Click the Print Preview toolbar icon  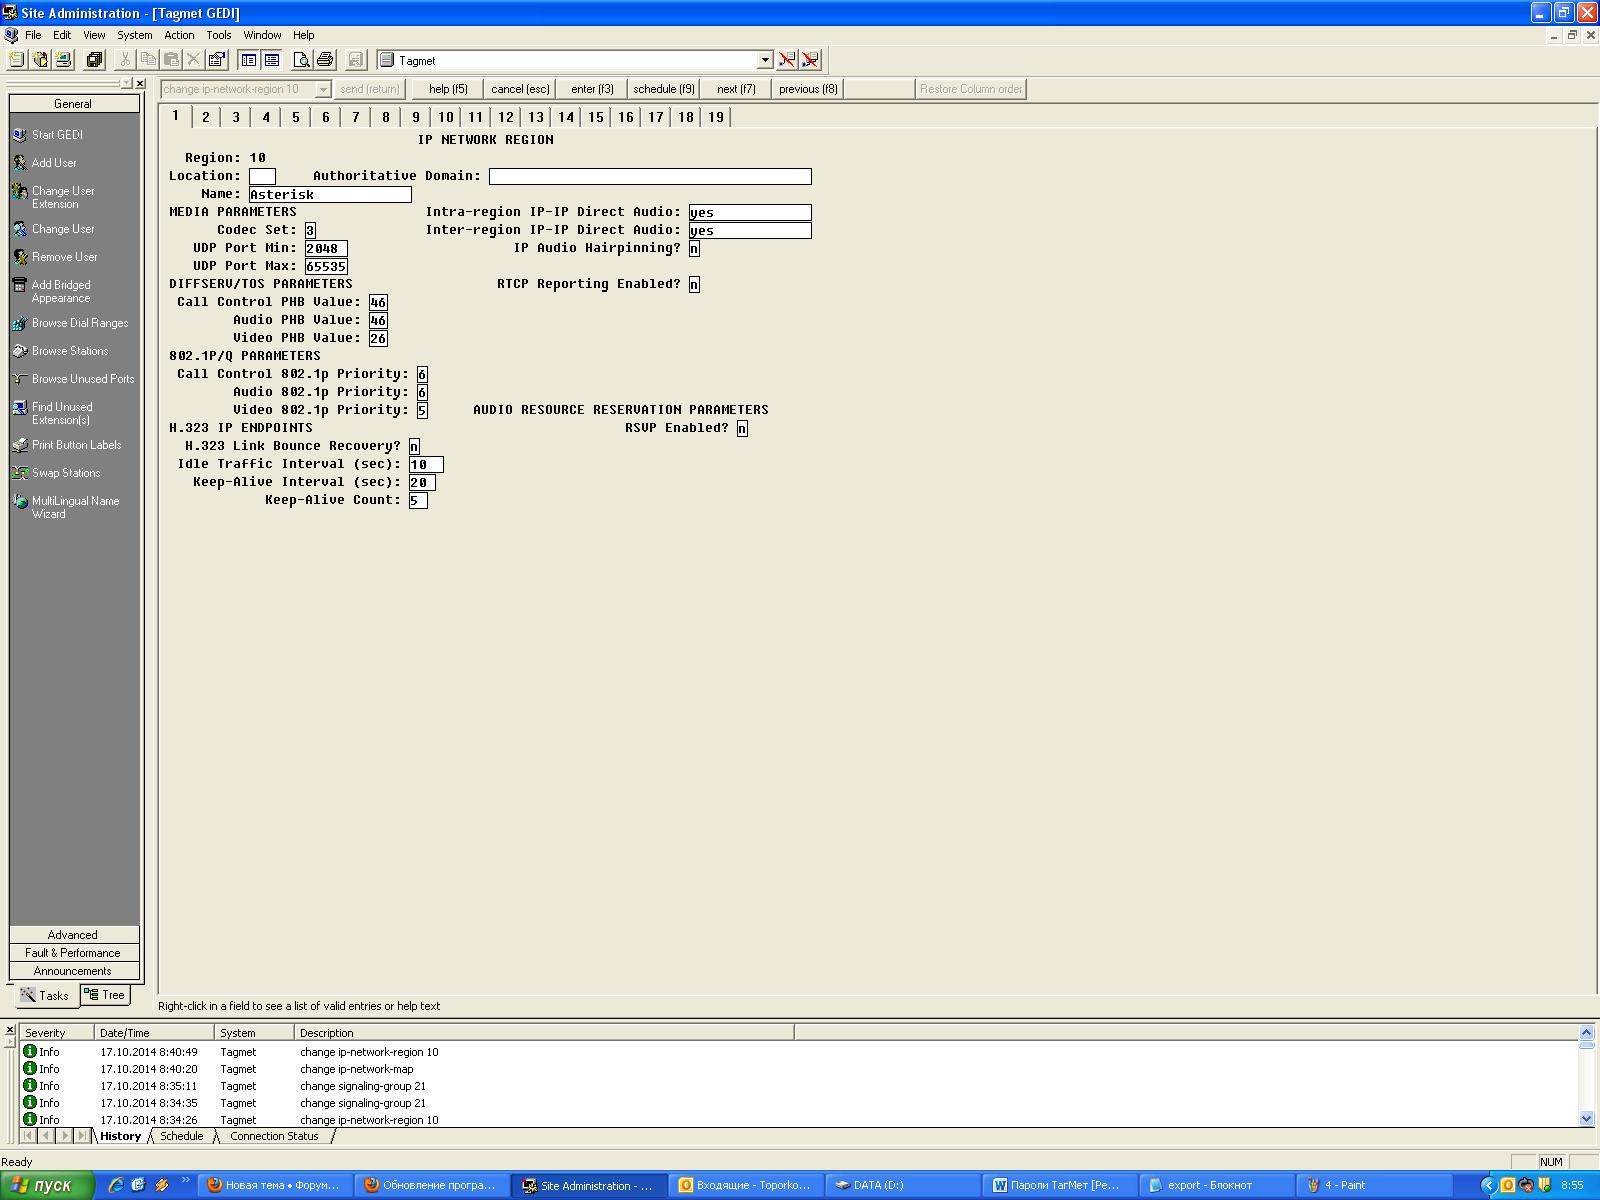[x=301, y=60]
